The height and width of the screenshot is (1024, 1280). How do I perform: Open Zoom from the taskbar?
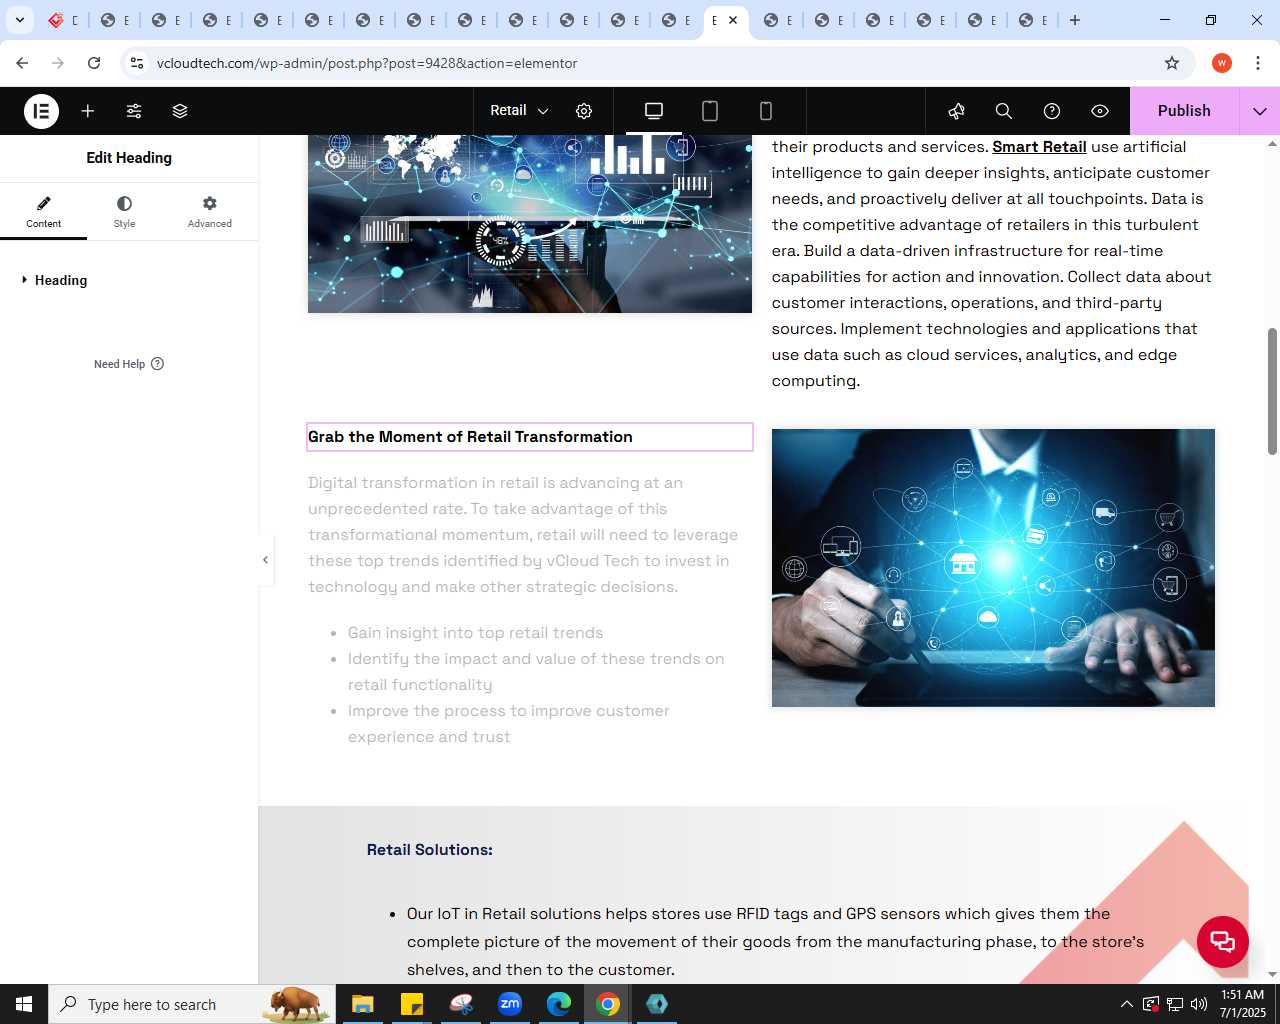click(510, 1004)
